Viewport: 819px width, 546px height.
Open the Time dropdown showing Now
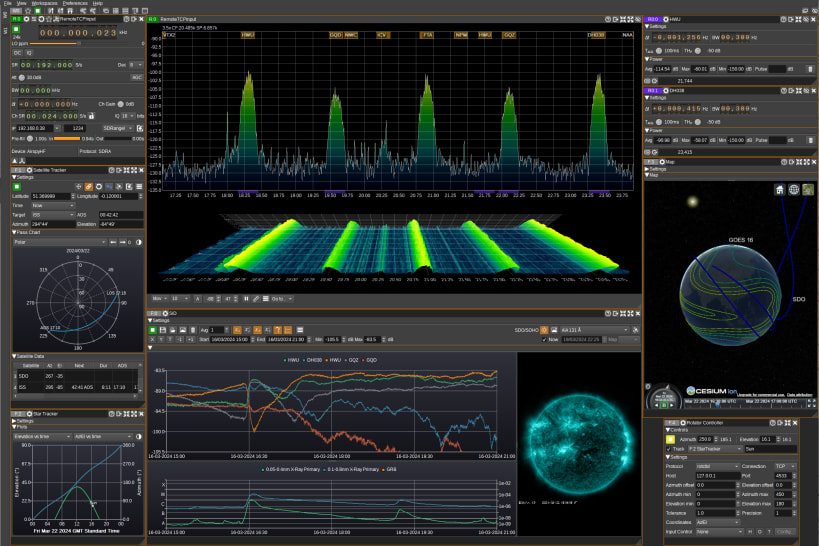[x=52, y=205]
